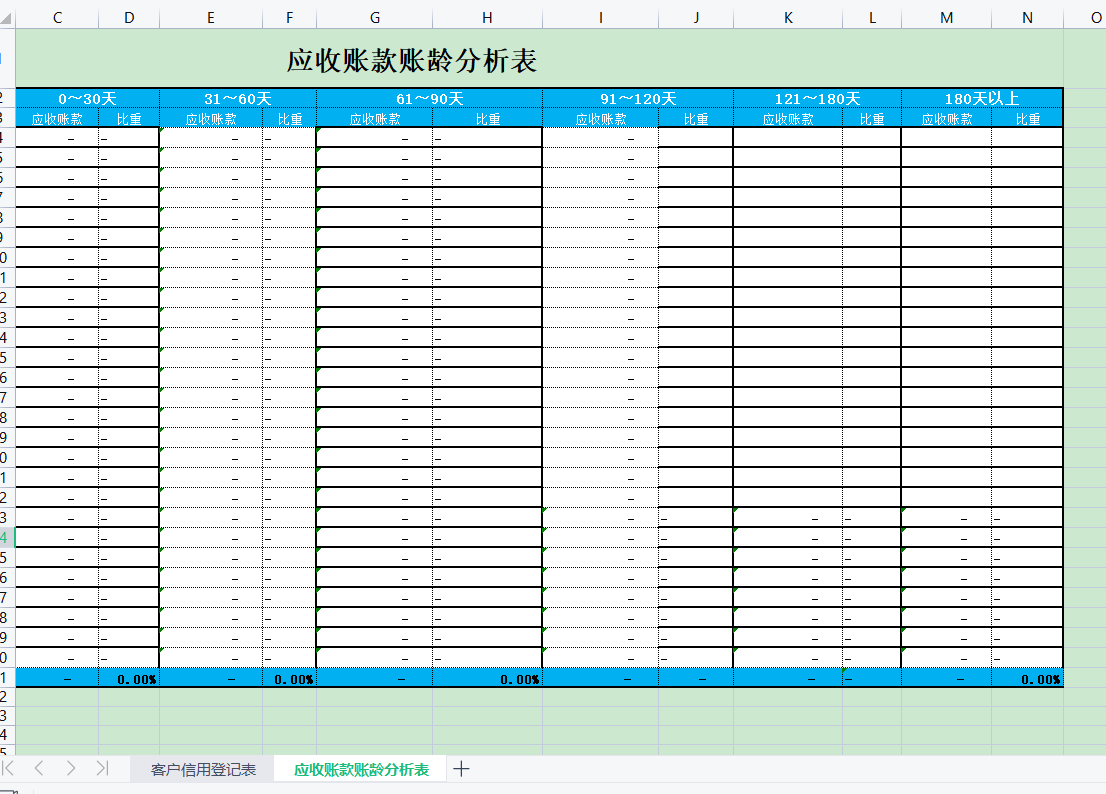Screen dimensions: 1106x794
Task: Click 比重 under 121~180天
Action: (x=872, y=118)
